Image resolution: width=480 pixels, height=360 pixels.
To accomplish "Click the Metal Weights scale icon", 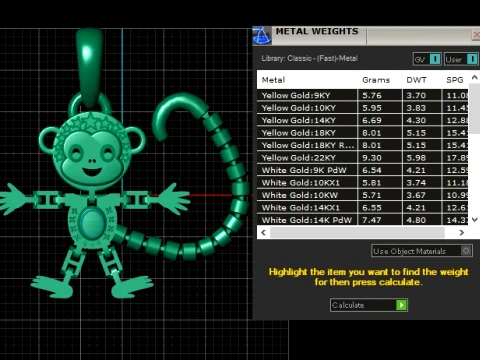I will point(262,36).
